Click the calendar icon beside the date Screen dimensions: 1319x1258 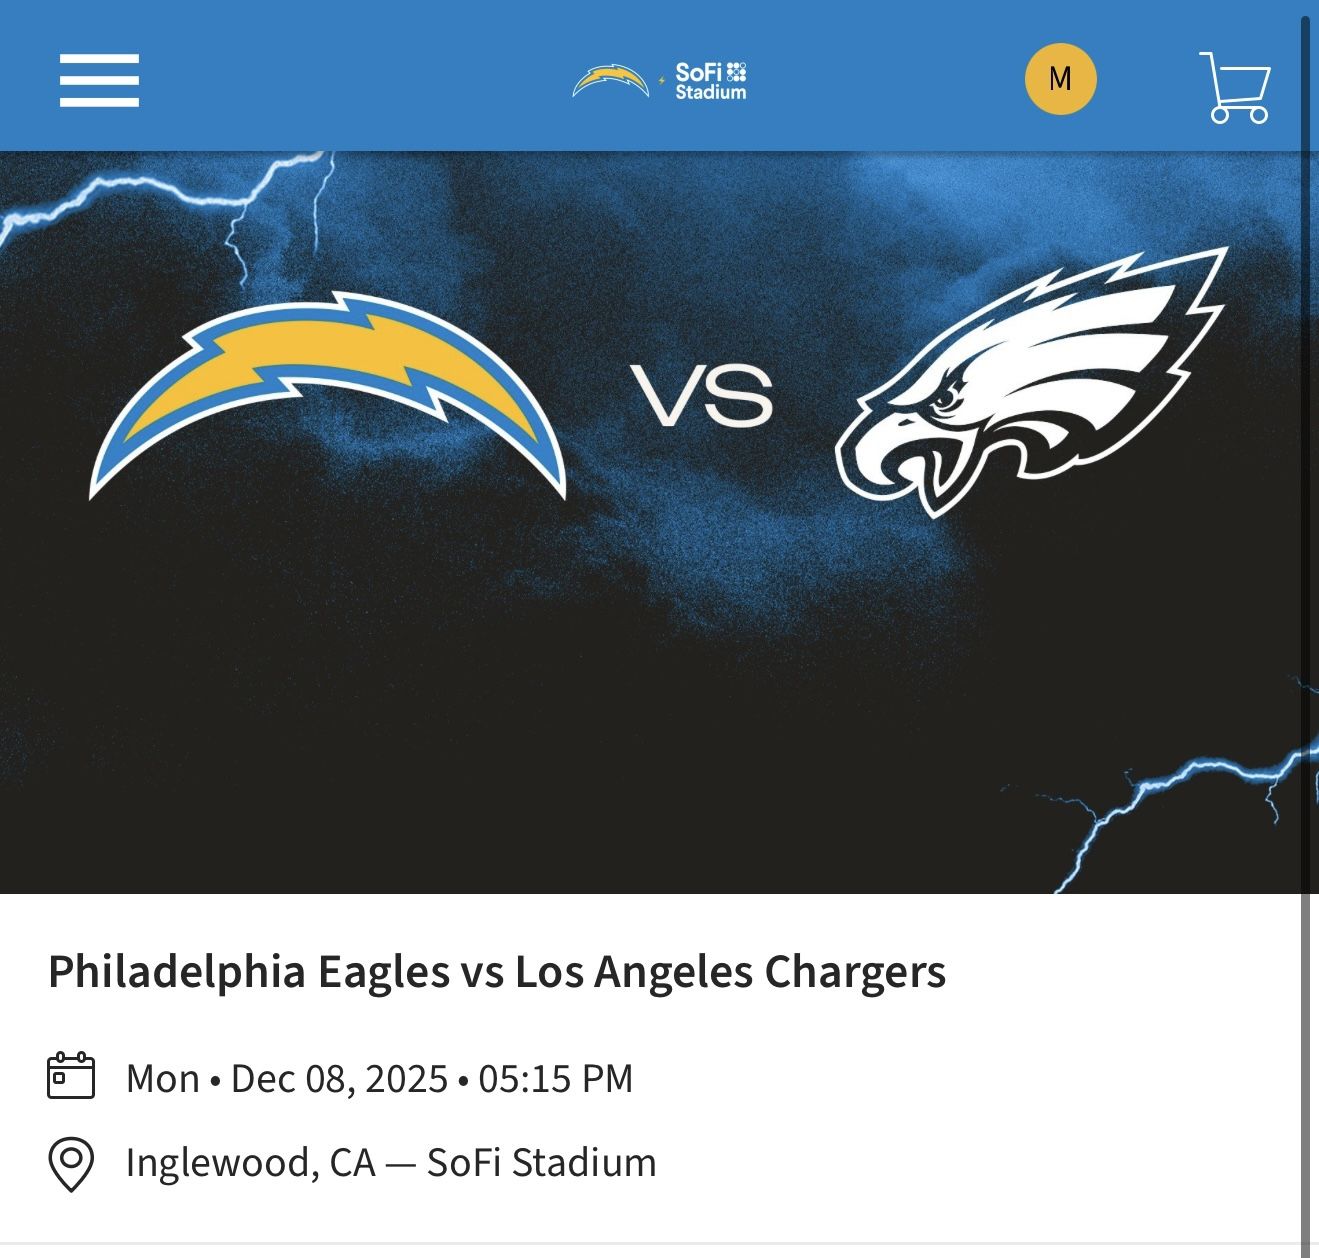[x=71, y=1076]
